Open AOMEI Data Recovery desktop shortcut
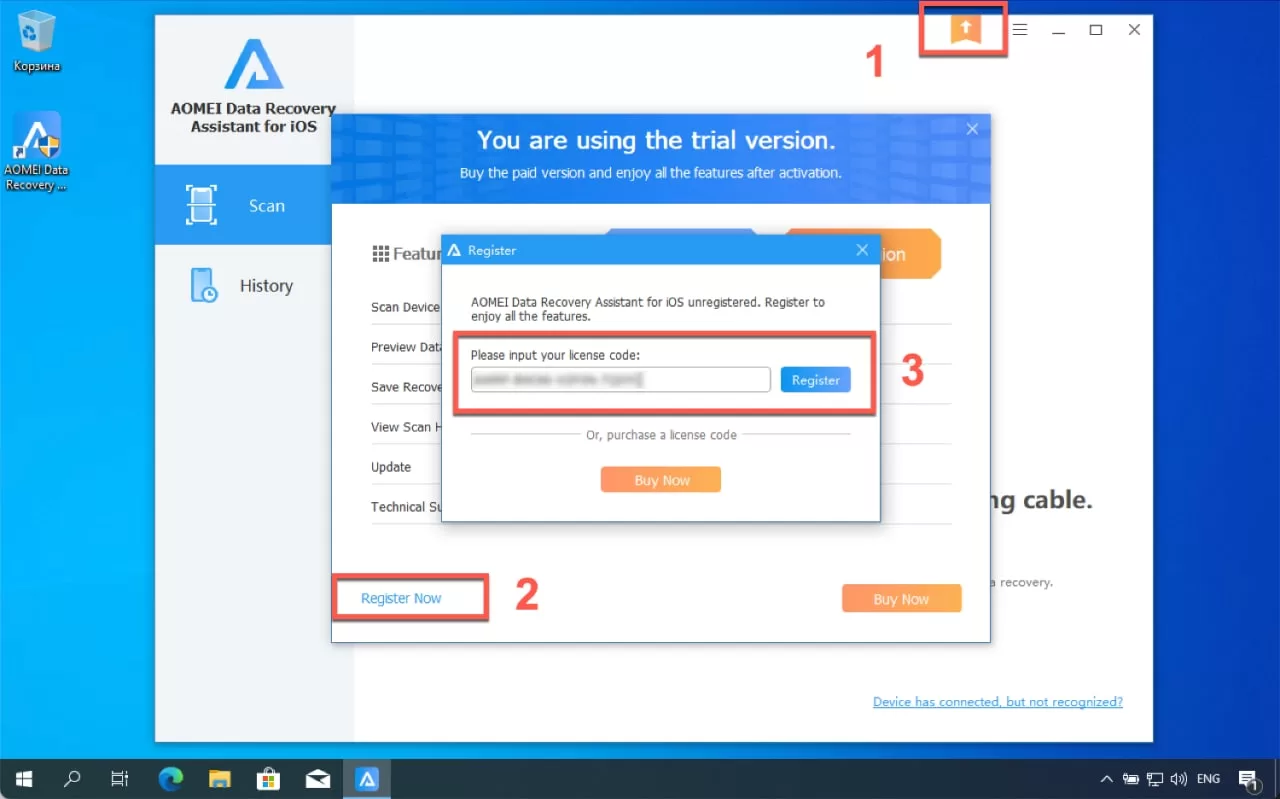1280x799 pixels. (37, 151)
